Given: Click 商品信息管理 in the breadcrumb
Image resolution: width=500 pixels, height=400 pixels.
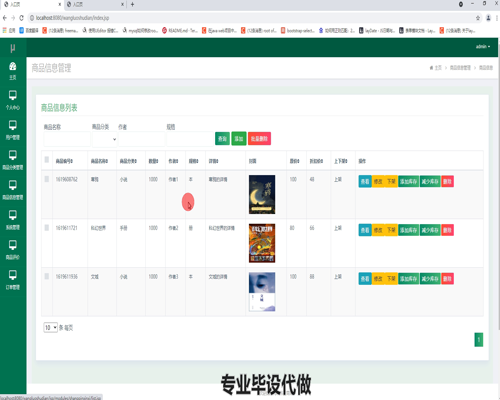Looking at the screenshot, I should pyautogui.click(x=460, y=68).
